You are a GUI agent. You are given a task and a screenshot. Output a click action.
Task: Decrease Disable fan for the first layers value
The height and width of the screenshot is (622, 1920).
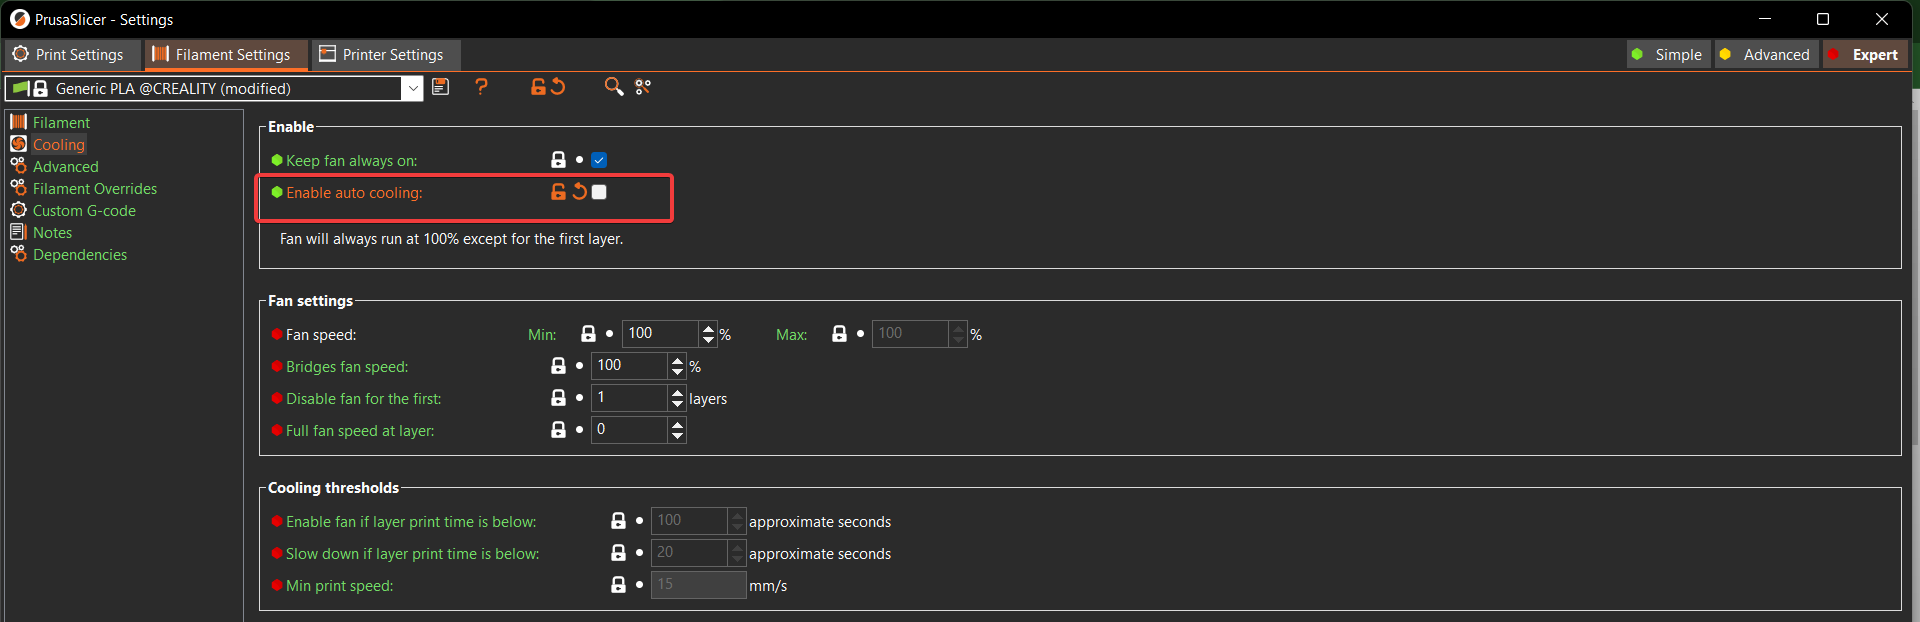678,404
